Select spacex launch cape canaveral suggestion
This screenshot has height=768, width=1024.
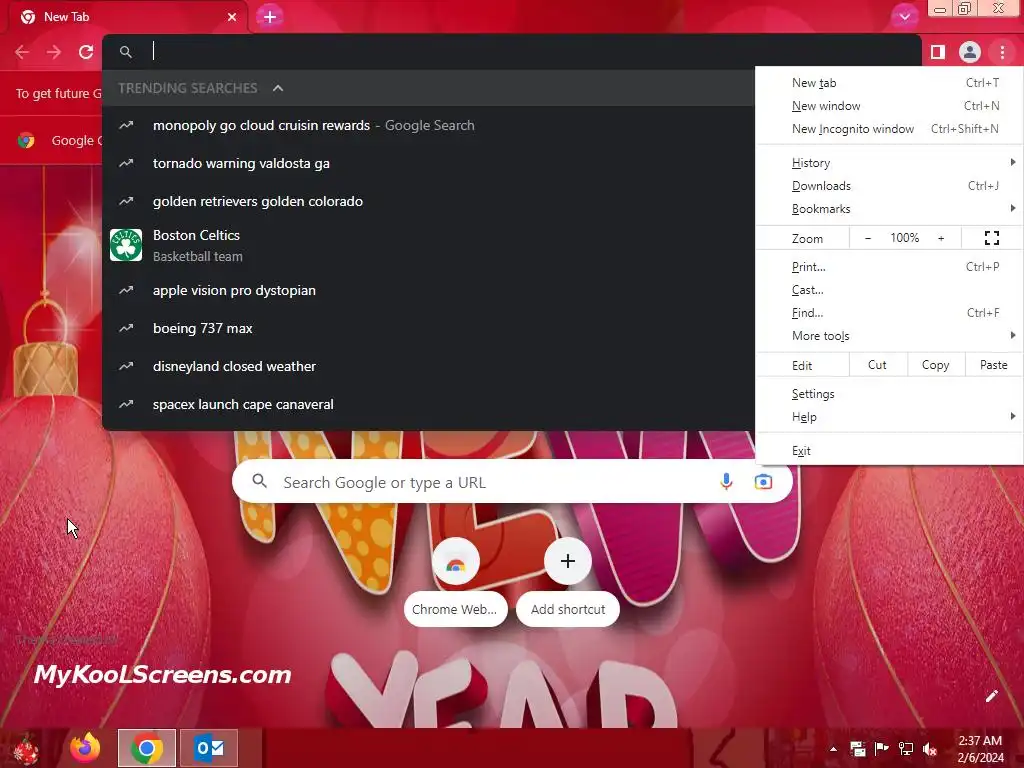click(428, 404)
